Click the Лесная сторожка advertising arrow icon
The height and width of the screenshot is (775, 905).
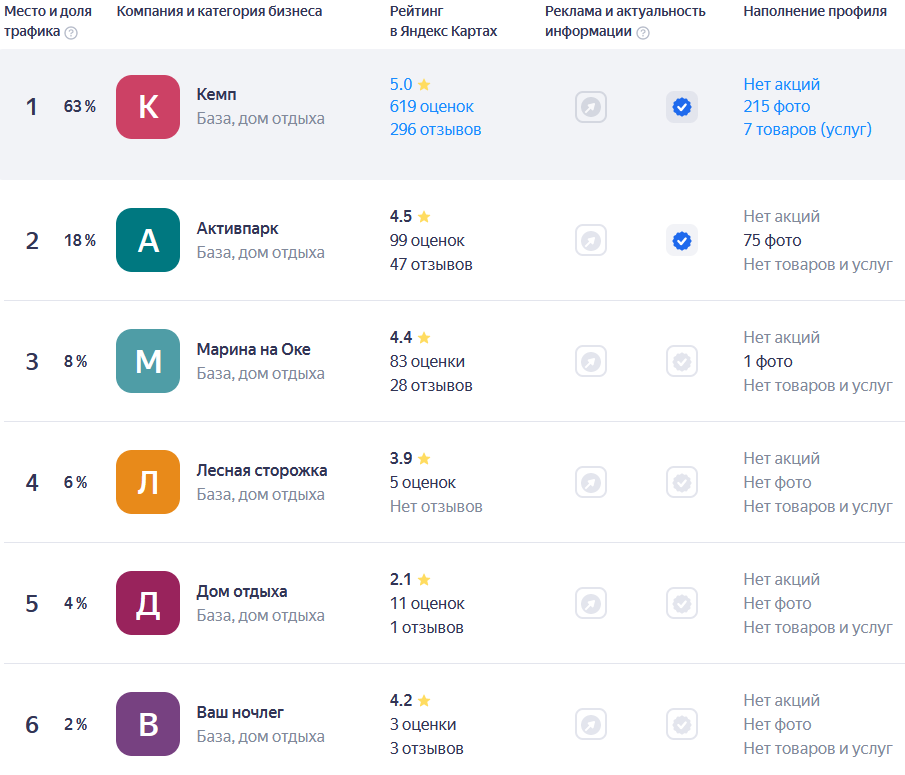pyautogui.click(x=590, y=482)
